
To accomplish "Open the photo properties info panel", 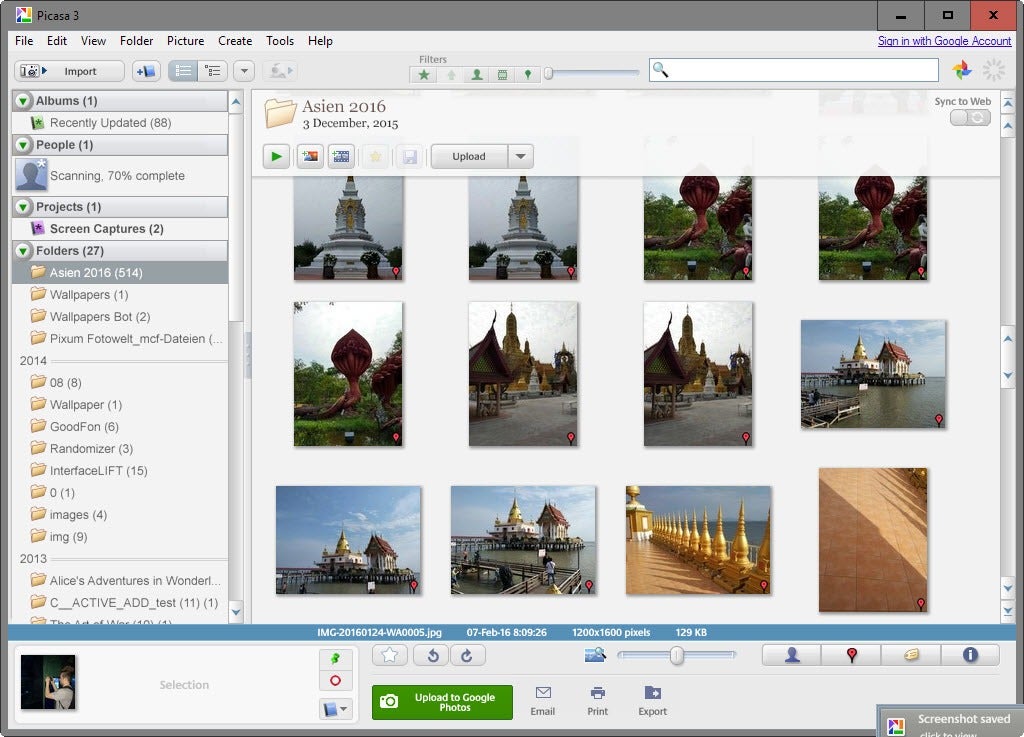I will (x=969, y=655).
